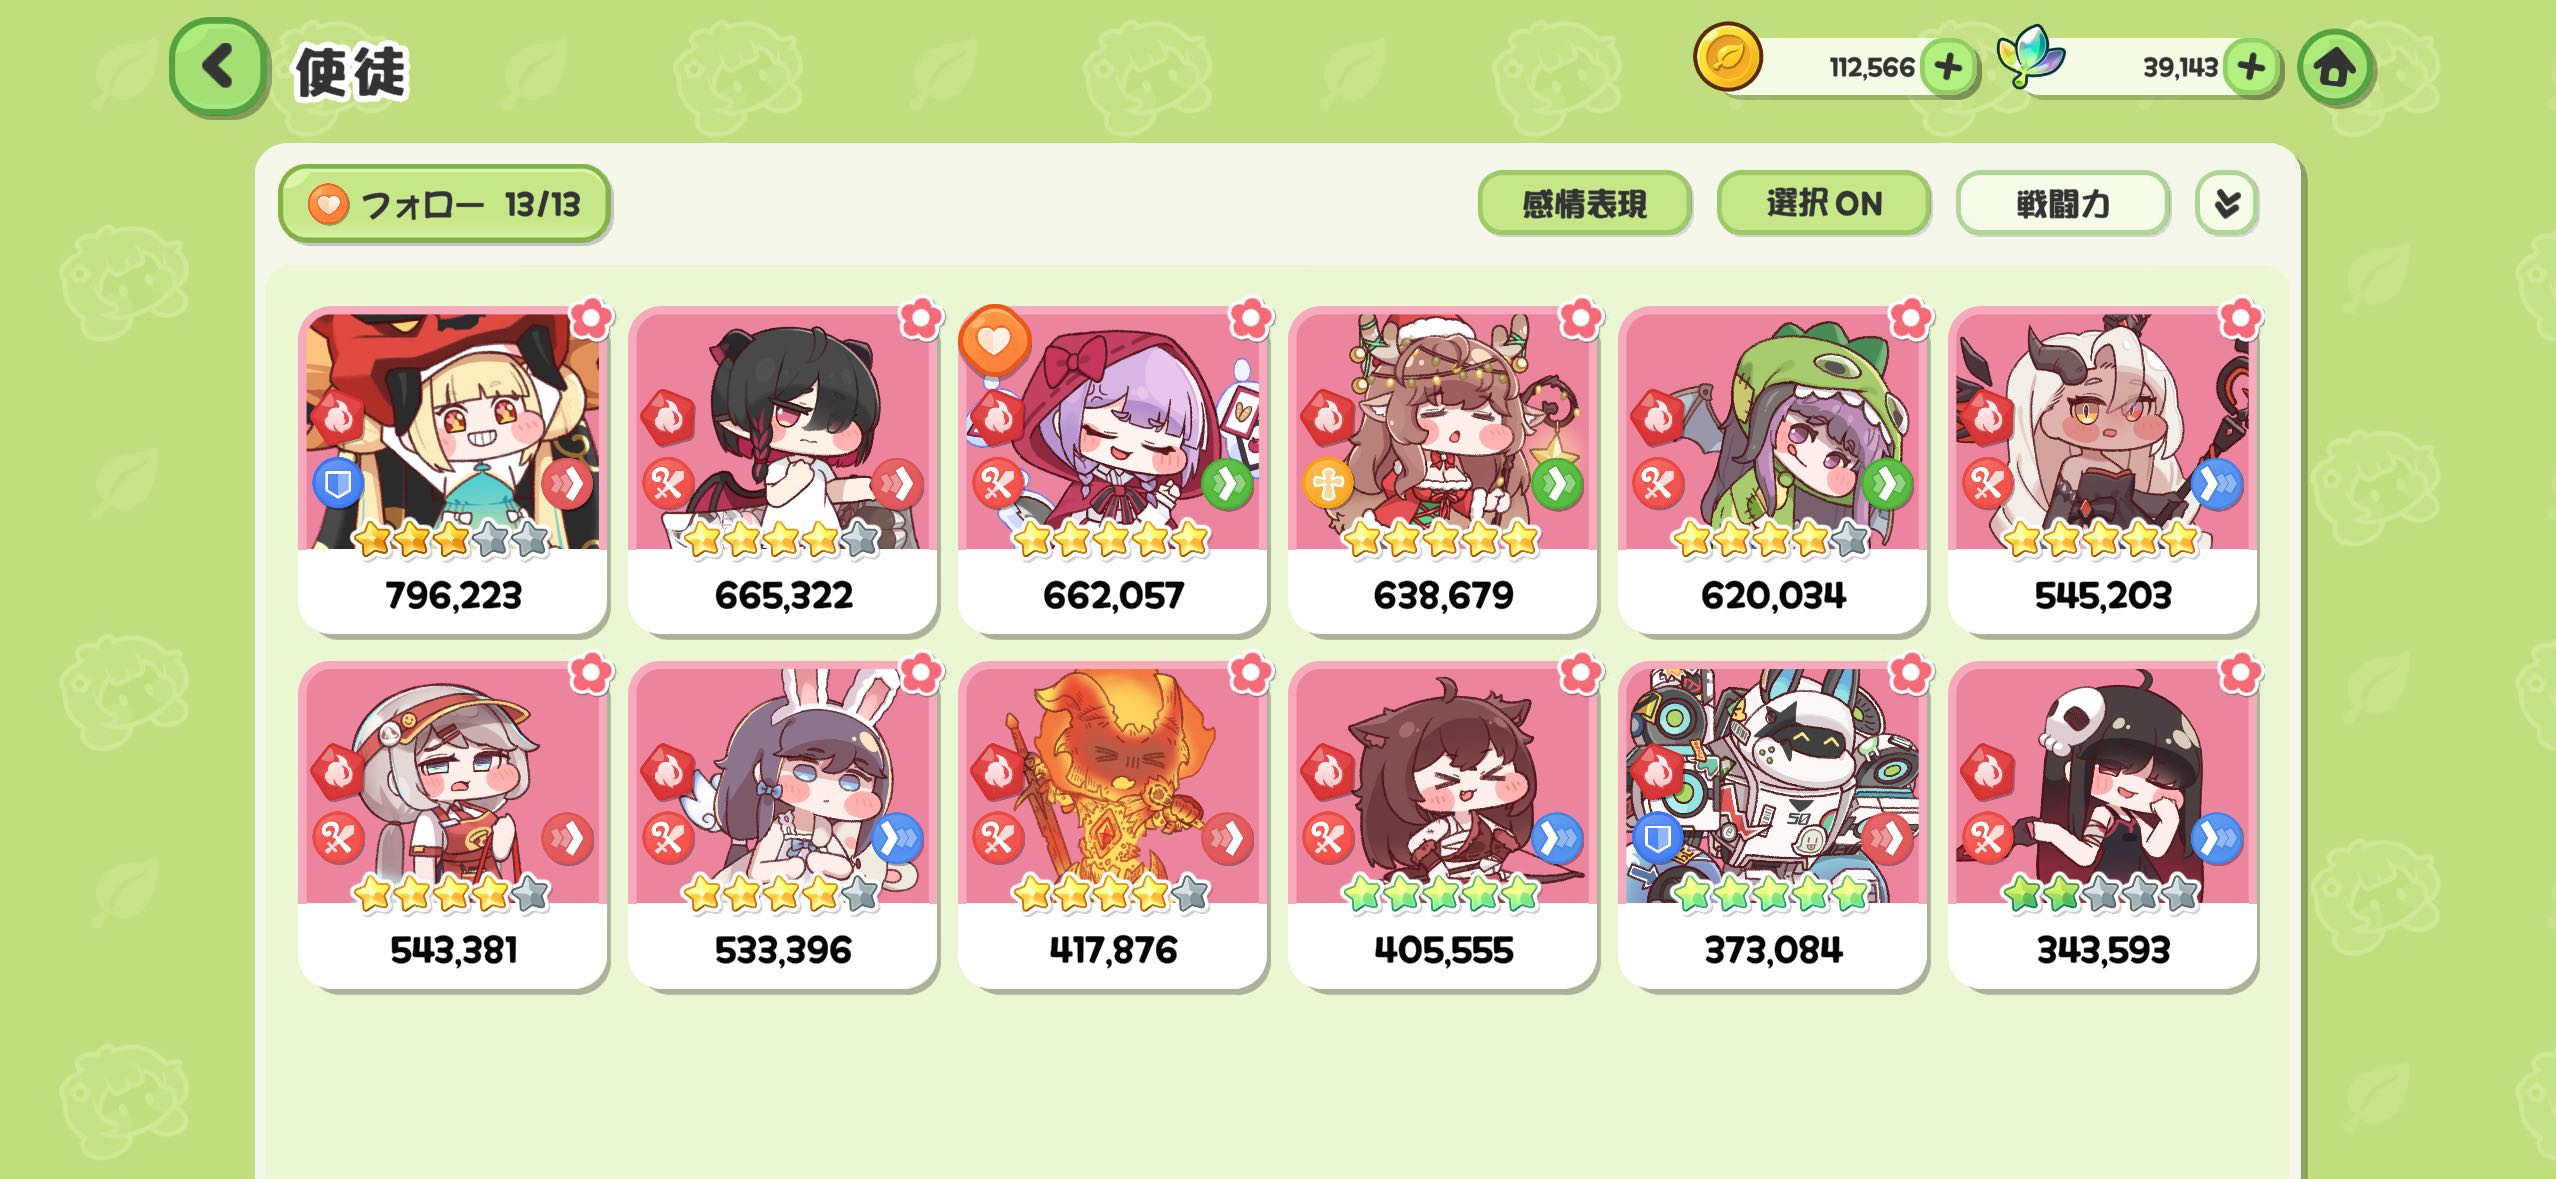Toggle the フォロー 13/13 follow filter
Image resolution: width=2556 pixels, height=1179 pixels.
(444, 204)
